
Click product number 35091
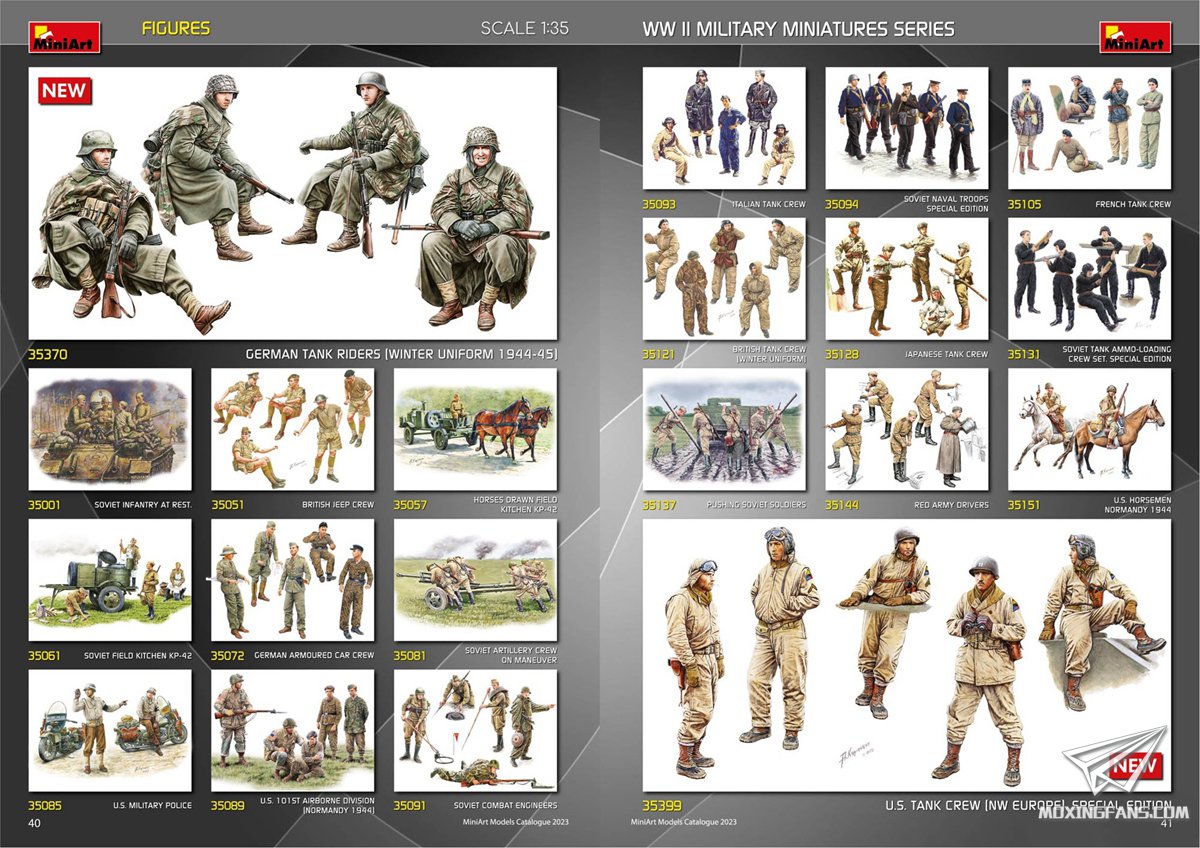(411, 805)
